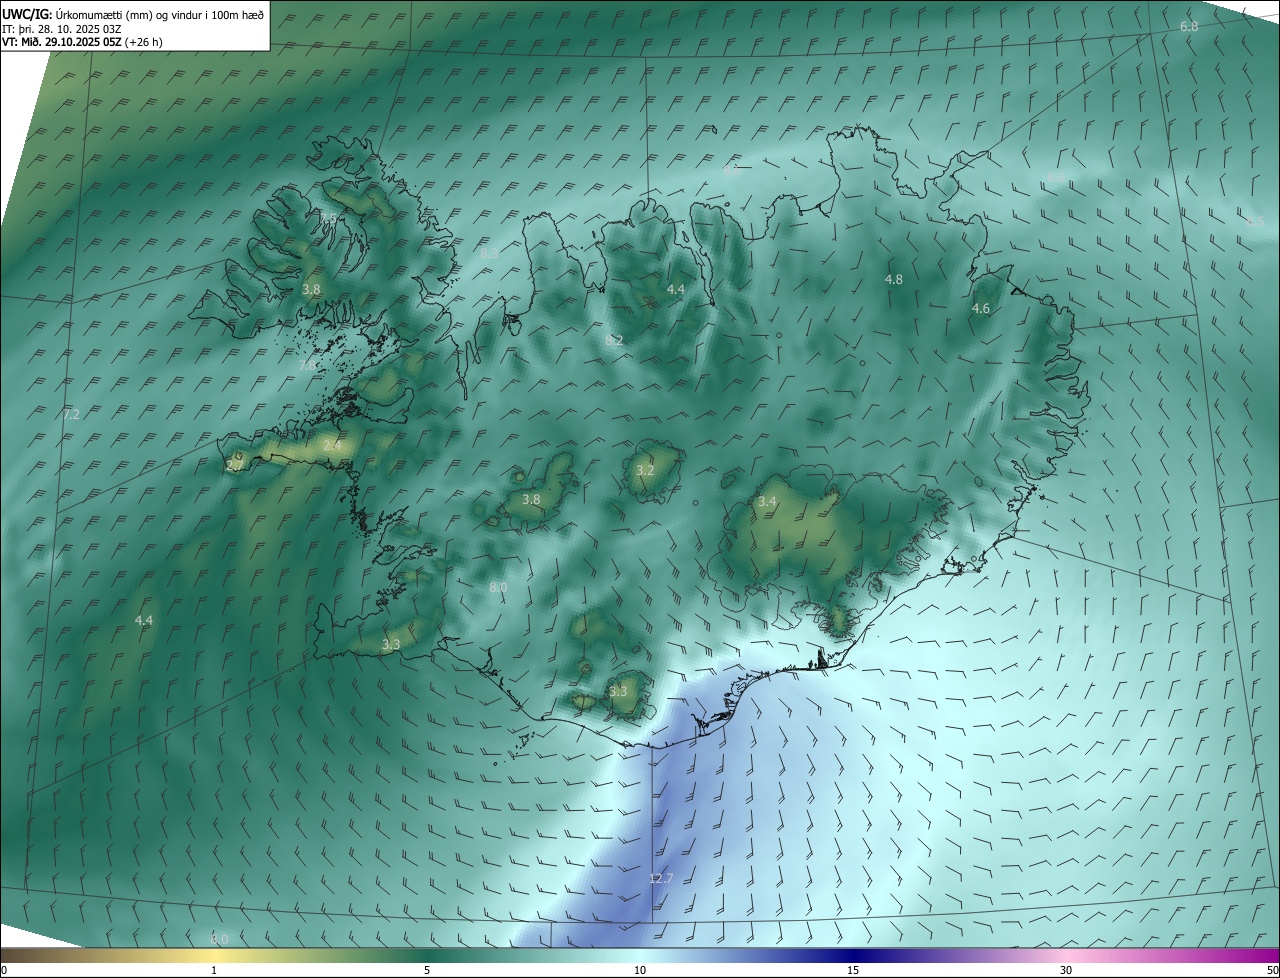Click the 3.4 value on Vatnajökull glacier
The width and height of the screenshot is (1280, 978).
pyautogui.click(x=767, y=501)
